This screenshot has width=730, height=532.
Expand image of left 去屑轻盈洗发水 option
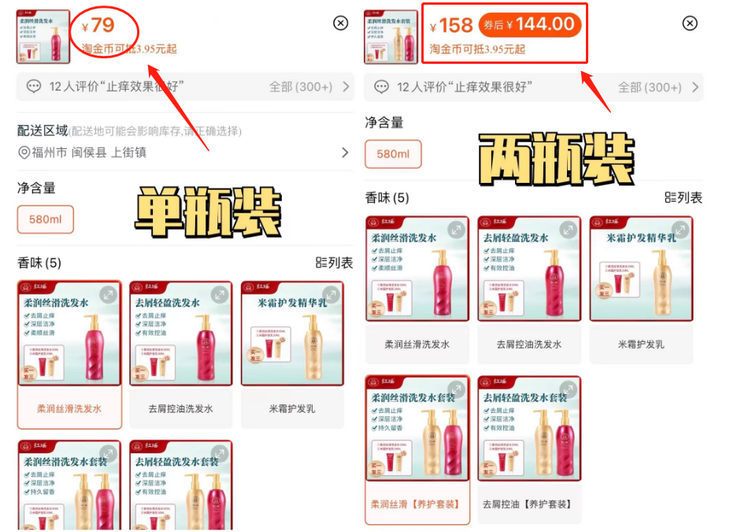pyautogui.click(x=219, y=295)
